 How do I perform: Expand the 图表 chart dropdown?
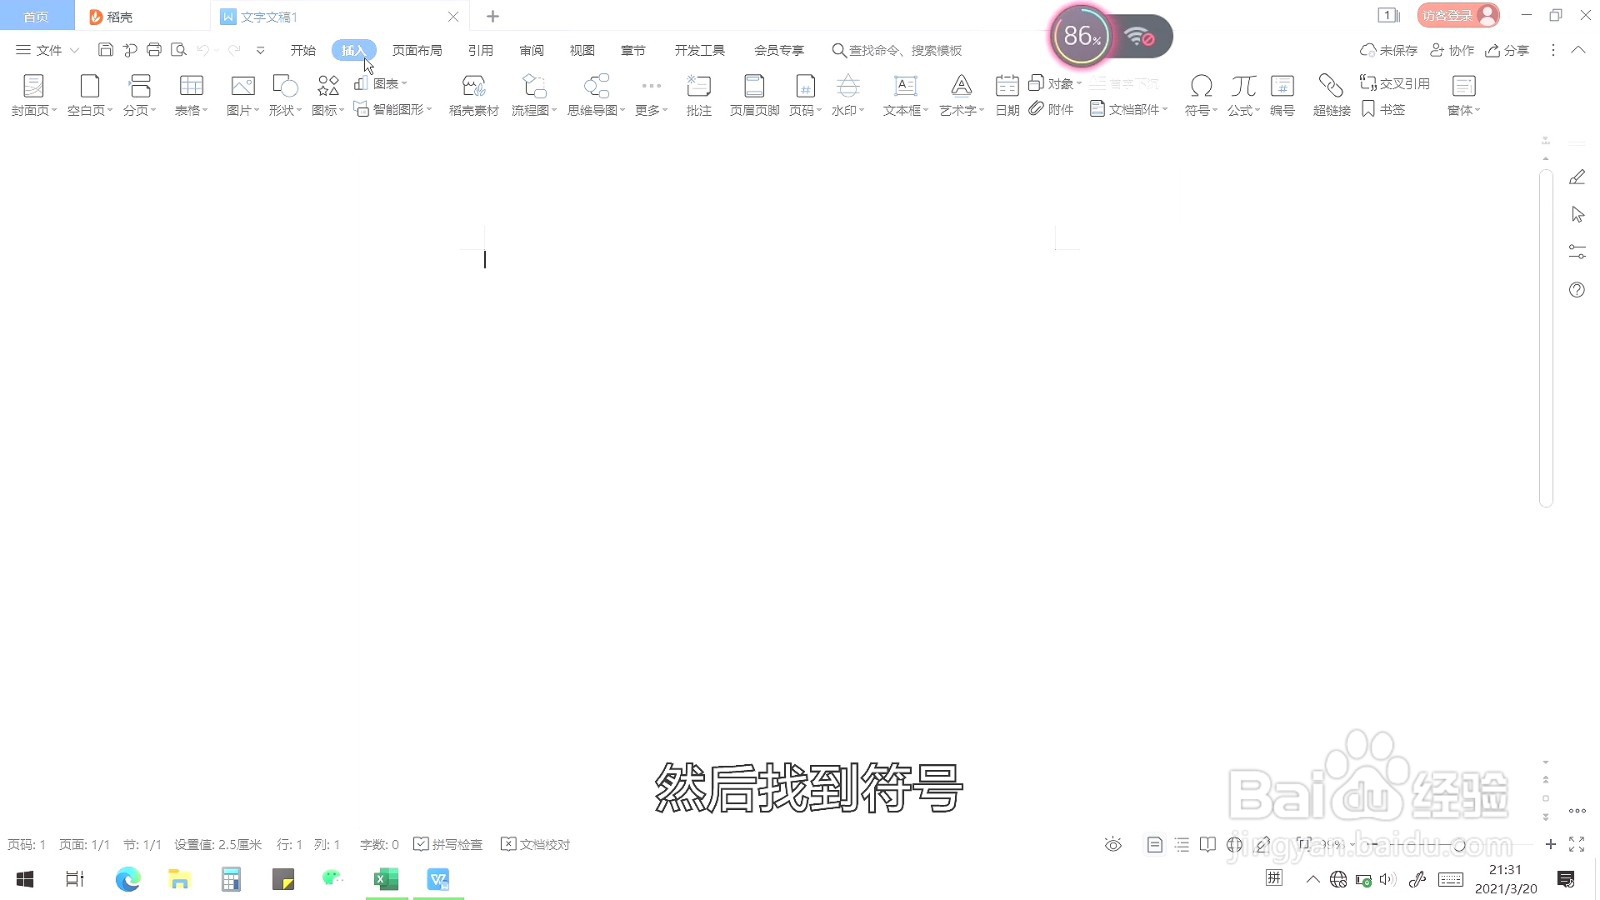coord(404,83)
